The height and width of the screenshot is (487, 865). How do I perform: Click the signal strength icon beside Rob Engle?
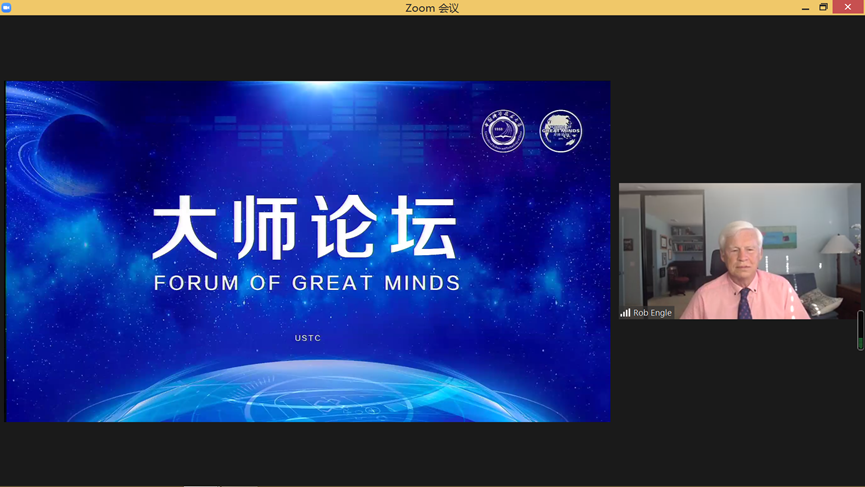coord(625,313)
